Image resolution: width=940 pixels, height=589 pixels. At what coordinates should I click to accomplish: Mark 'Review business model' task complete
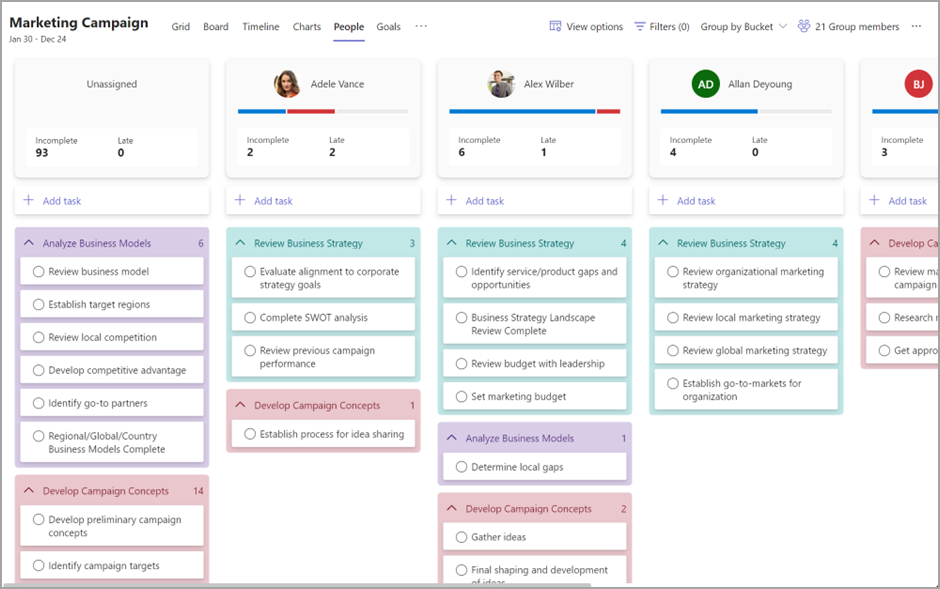point(38,271)
